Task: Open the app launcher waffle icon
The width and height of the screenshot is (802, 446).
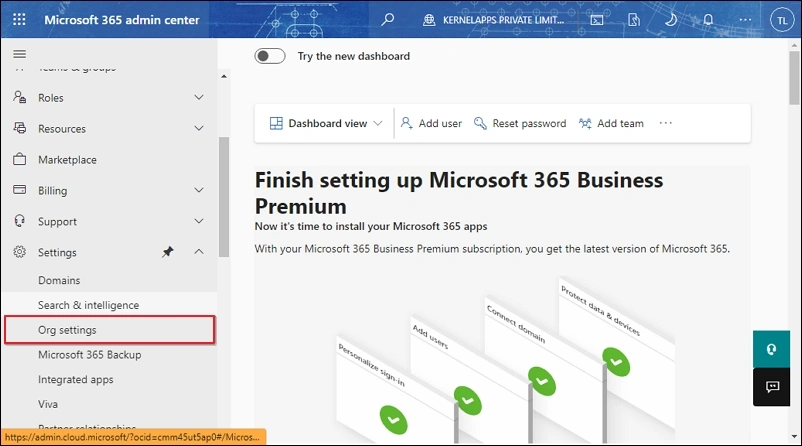Action: (x=19, y=19)
